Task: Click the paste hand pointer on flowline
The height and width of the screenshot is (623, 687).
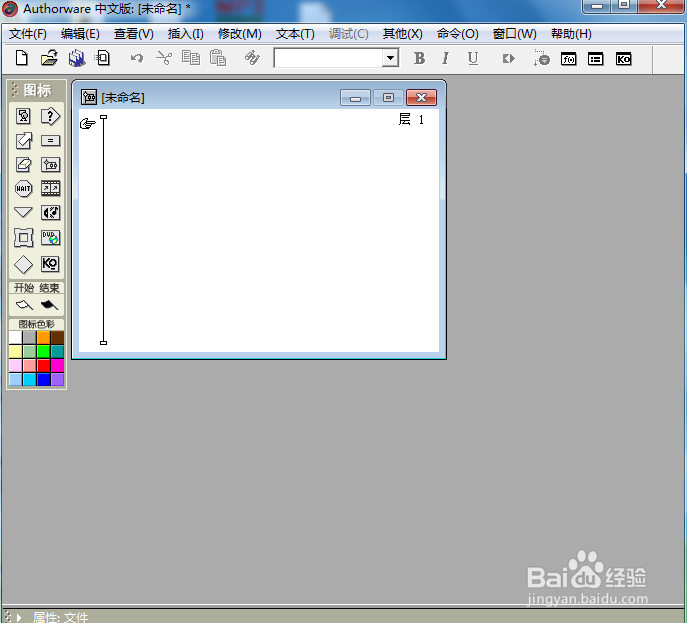Action: [x=88, y=124]
